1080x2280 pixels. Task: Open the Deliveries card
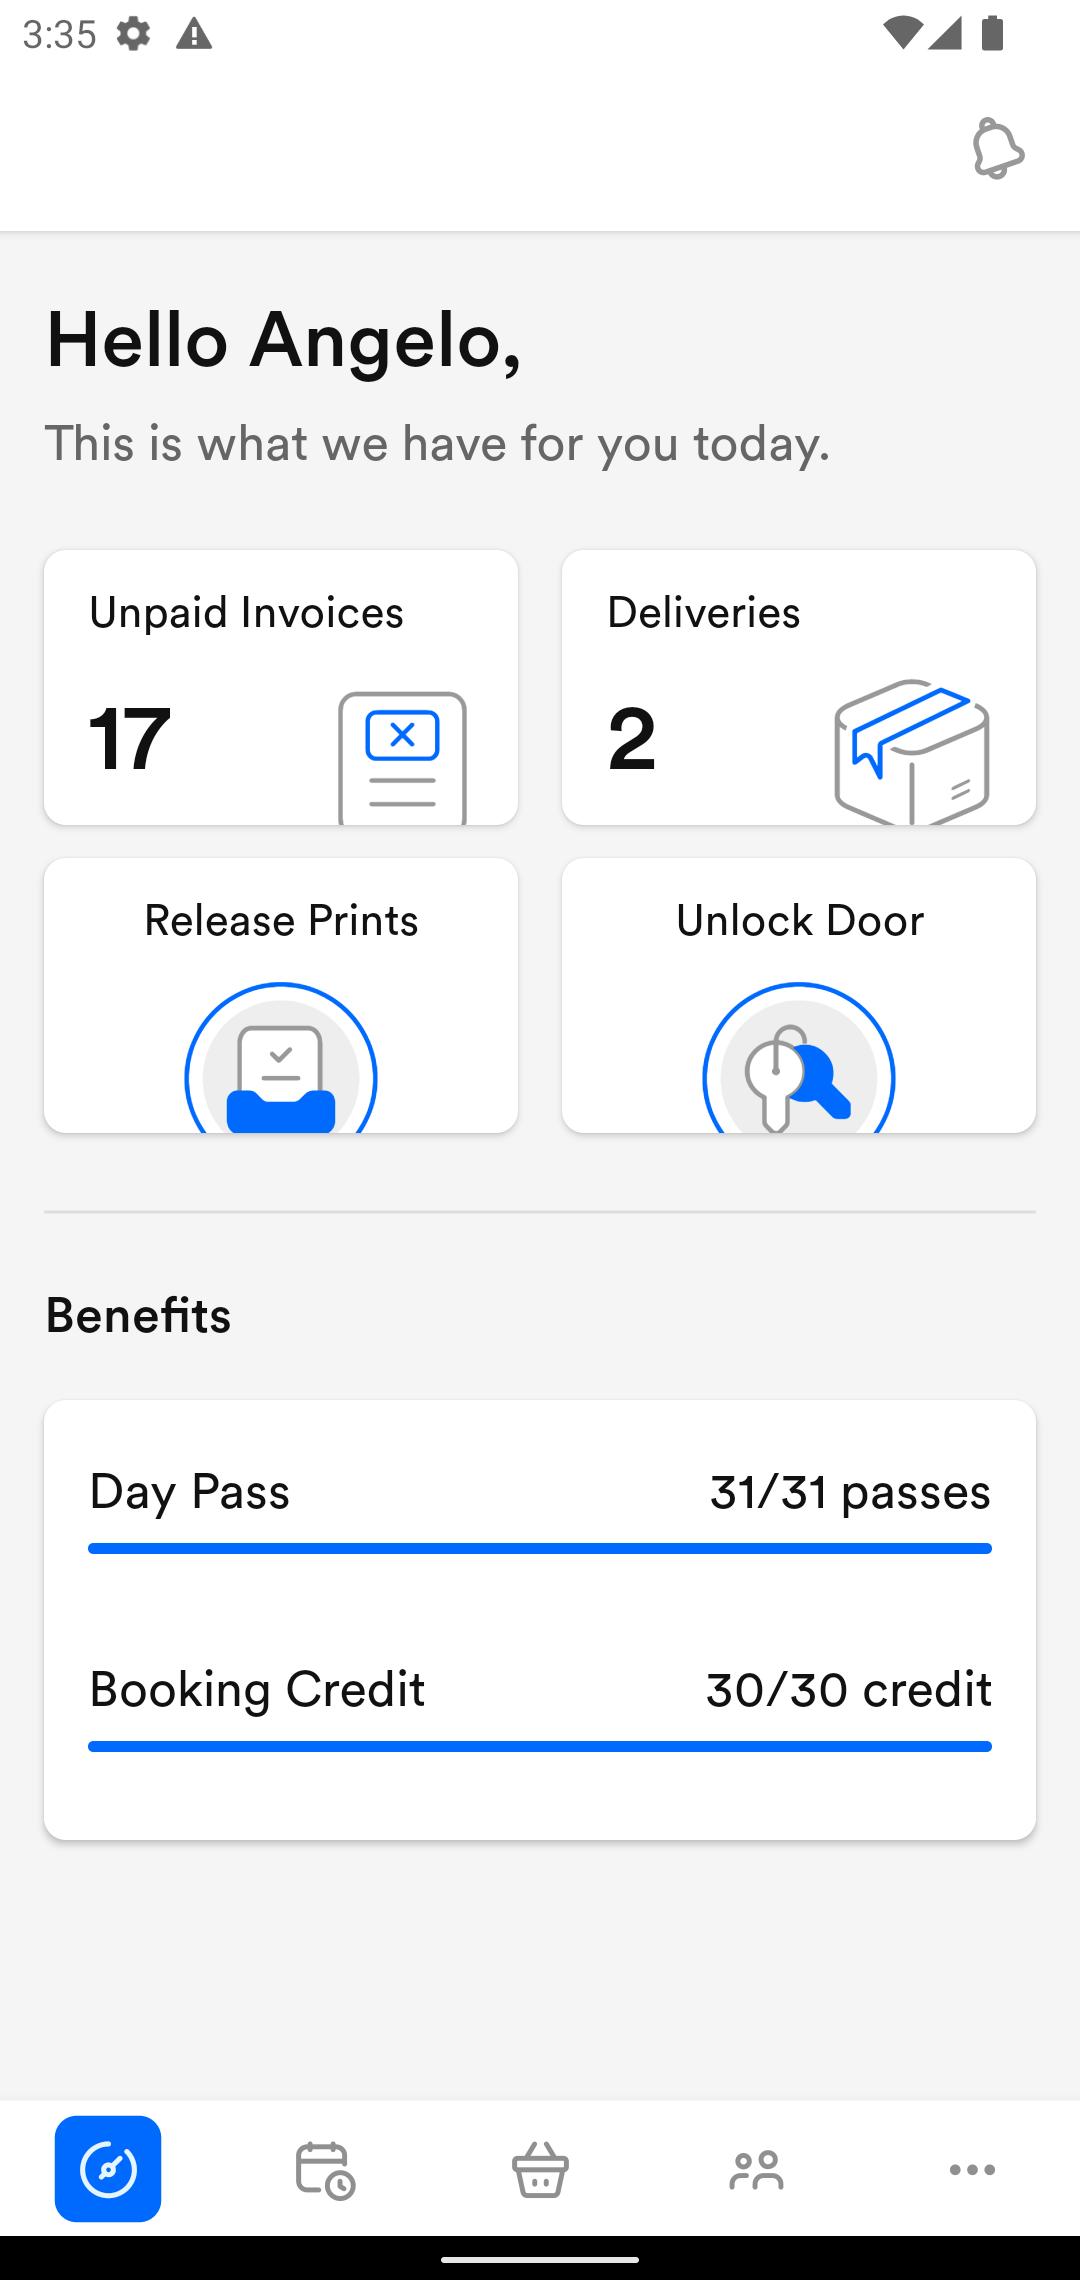point(799,687)
